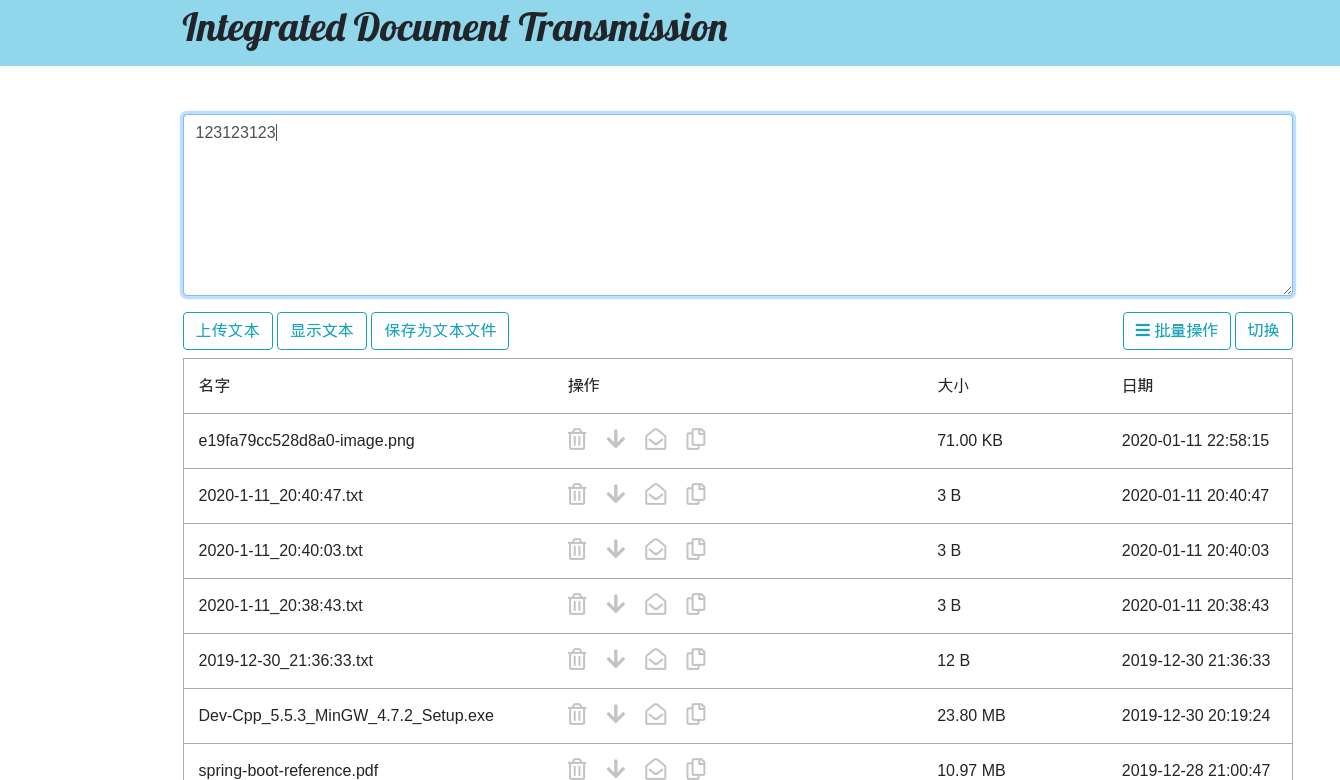Download the 2020-1-11_20:40:47.txt file
Image resolution: width=1340 pixels, height=780 pixels.
coord(616,494)
